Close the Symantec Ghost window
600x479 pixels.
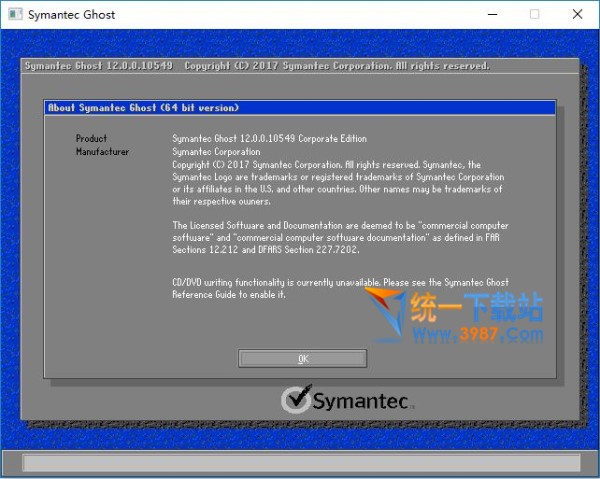(577, 15)
